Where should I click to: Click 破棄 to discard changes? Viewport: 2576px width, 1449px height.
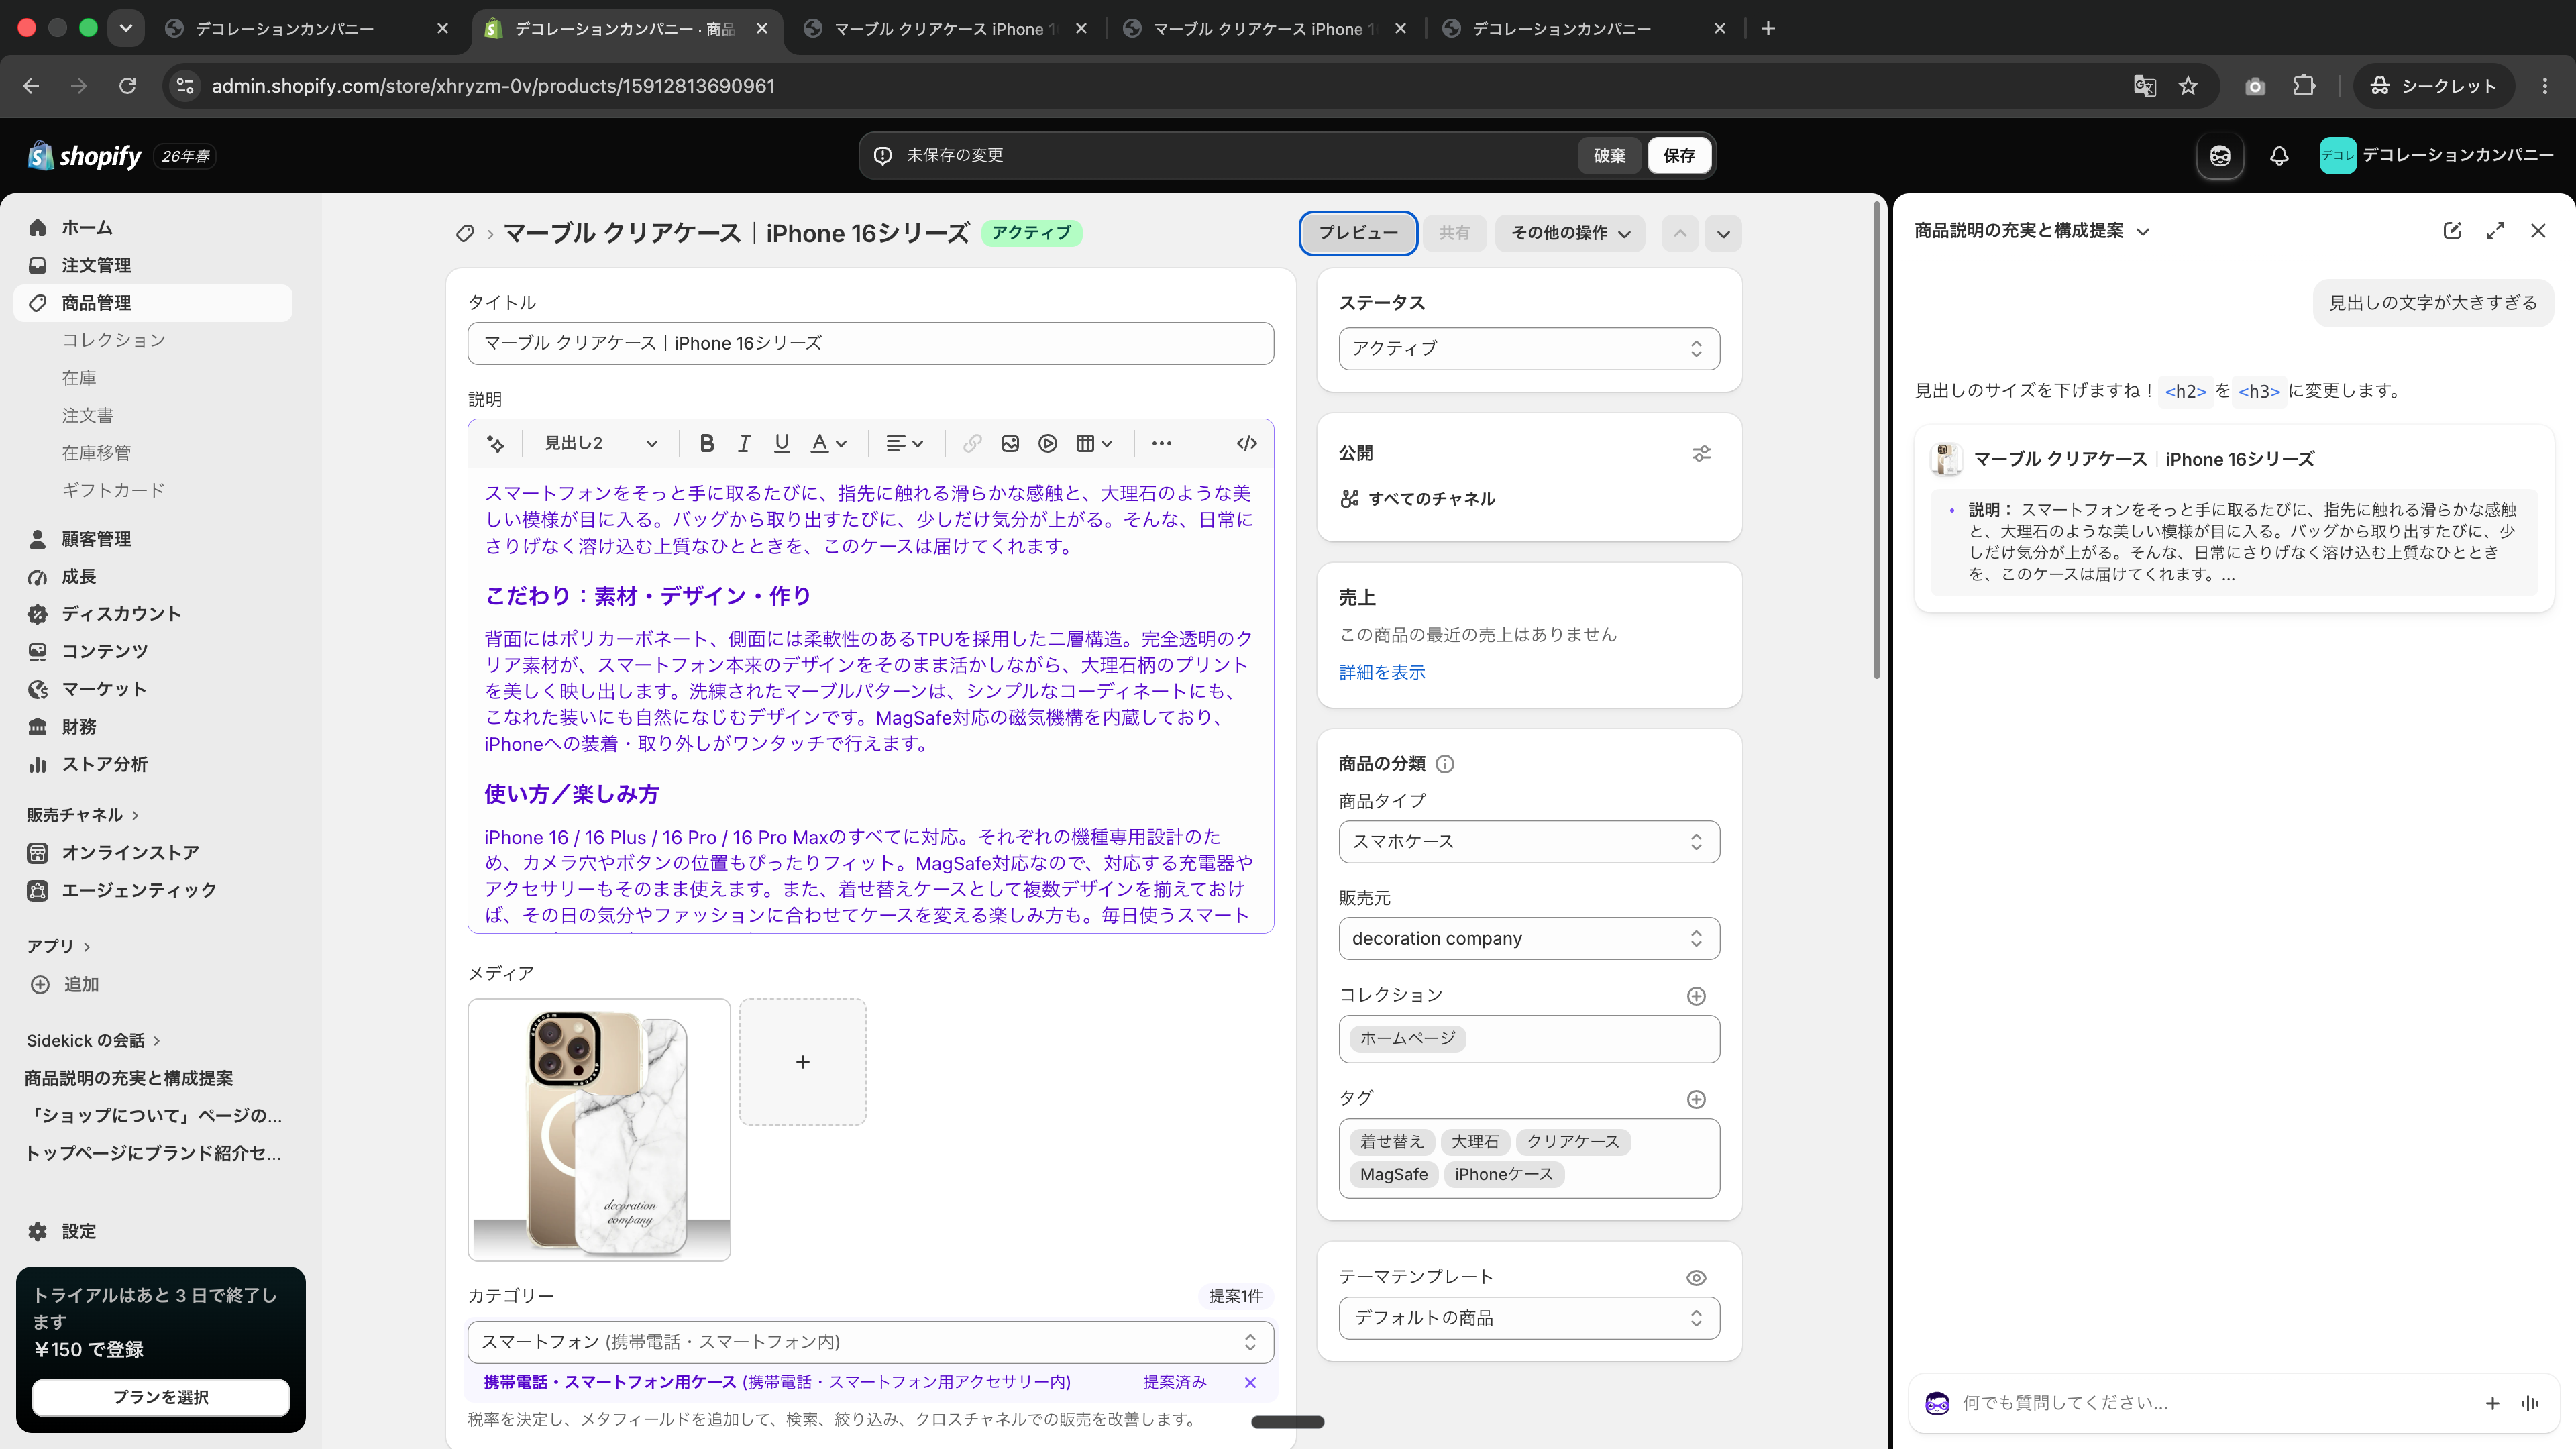(1609, 156)
